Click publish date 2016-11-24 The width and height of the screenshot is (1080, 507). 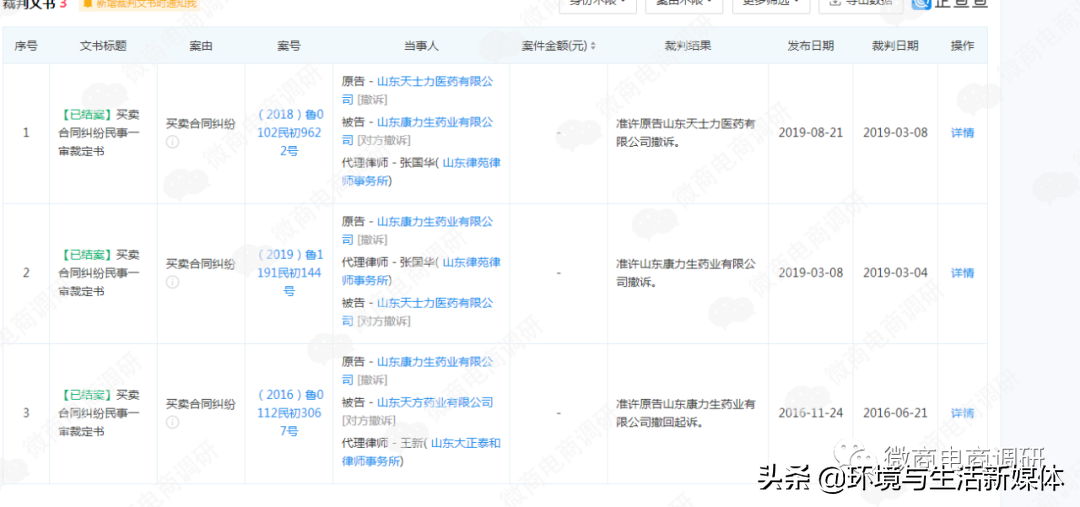(x=811, y=413)
